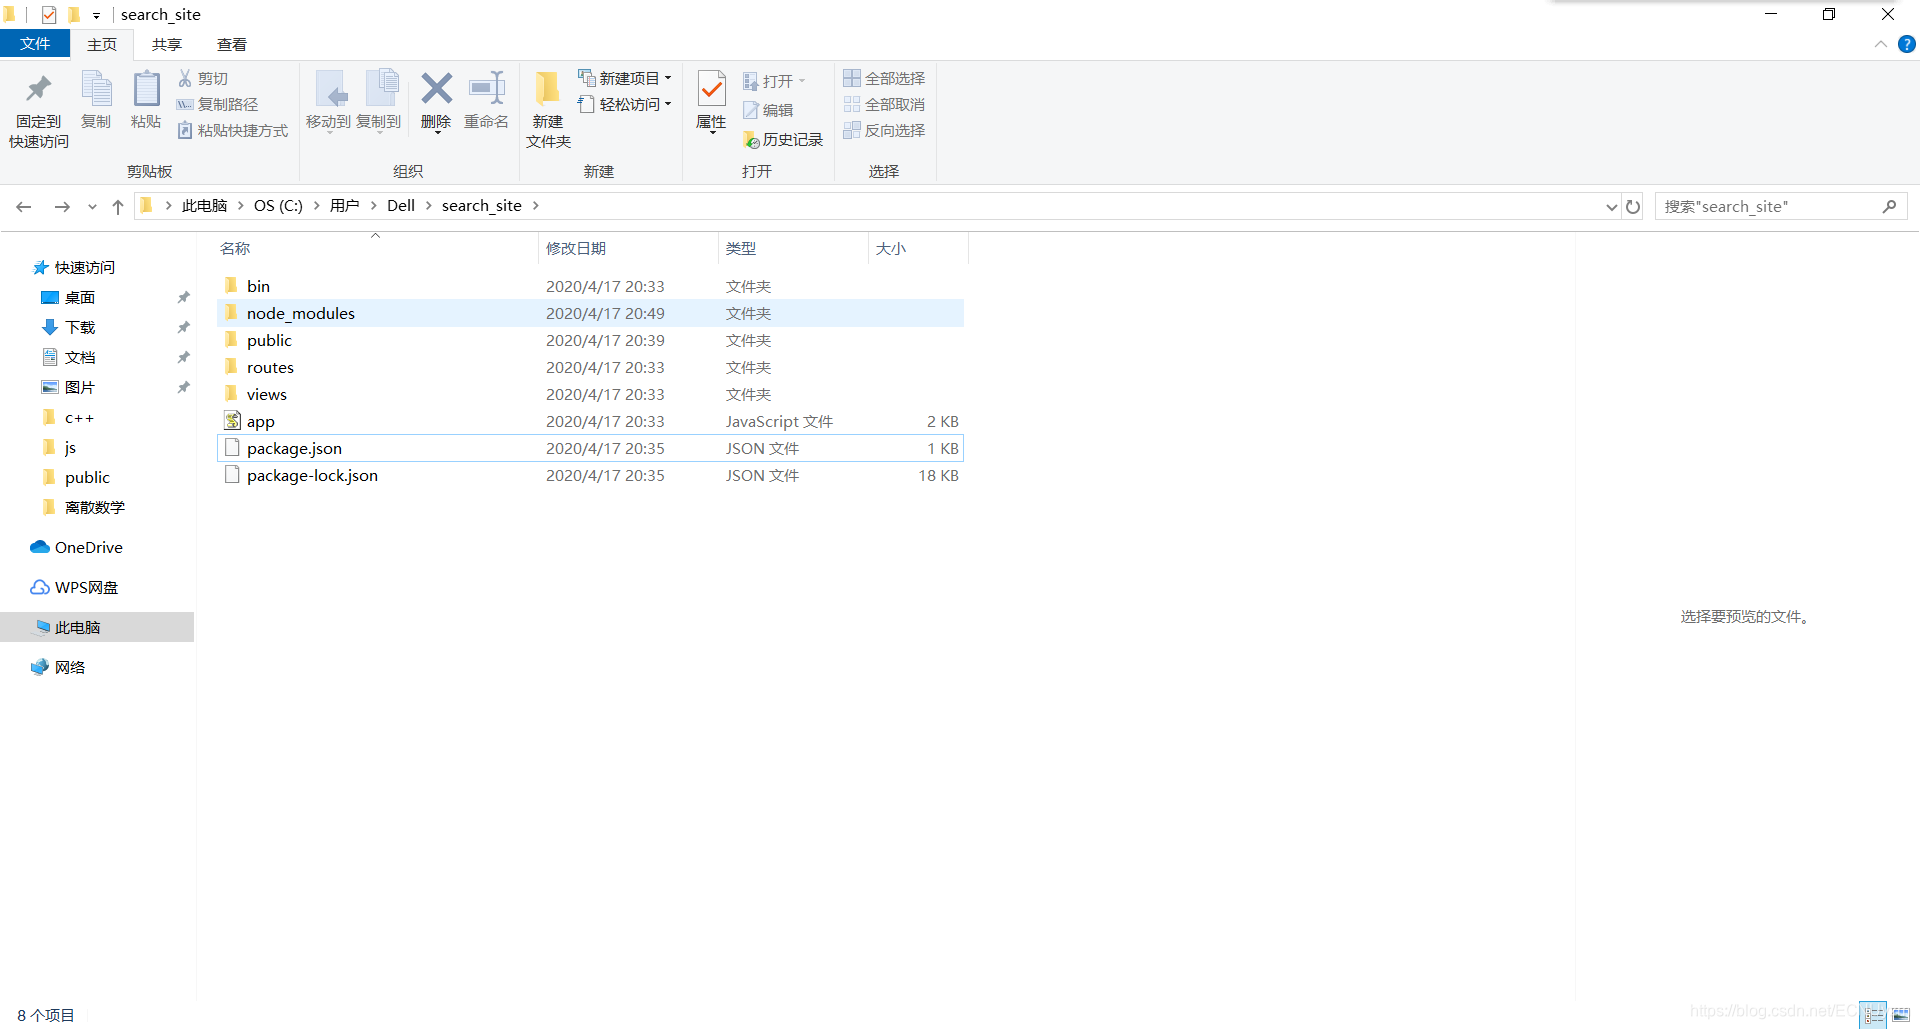This screenshot has width=1920, height=1029.
Task: Open New item (新建项目) dropdown
Action: pyautogui.click(x=624, y=78)
